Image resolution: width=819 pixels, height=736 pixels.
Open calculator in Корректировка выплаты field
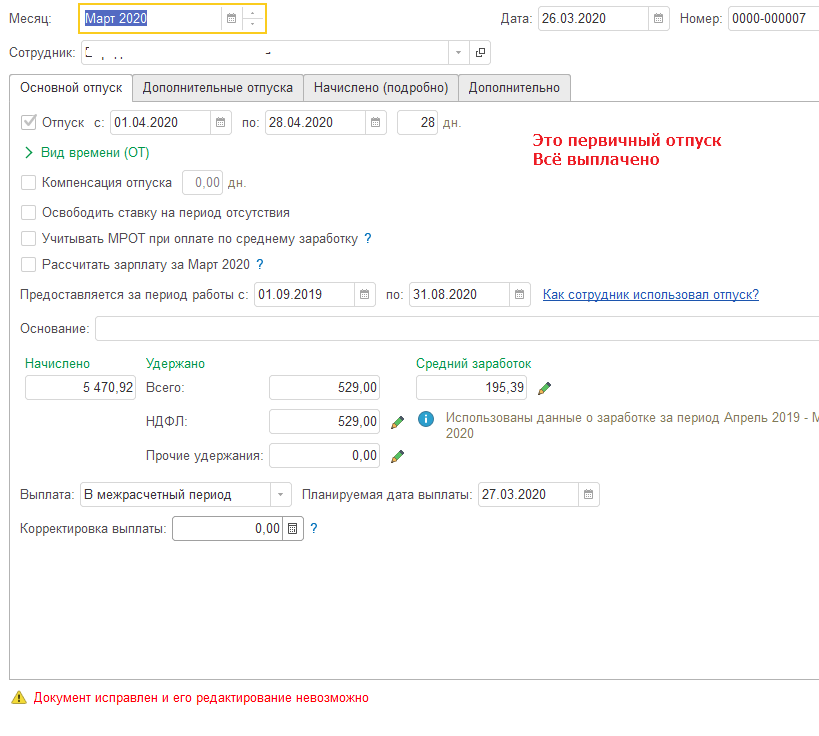click(x=292, y=528)
